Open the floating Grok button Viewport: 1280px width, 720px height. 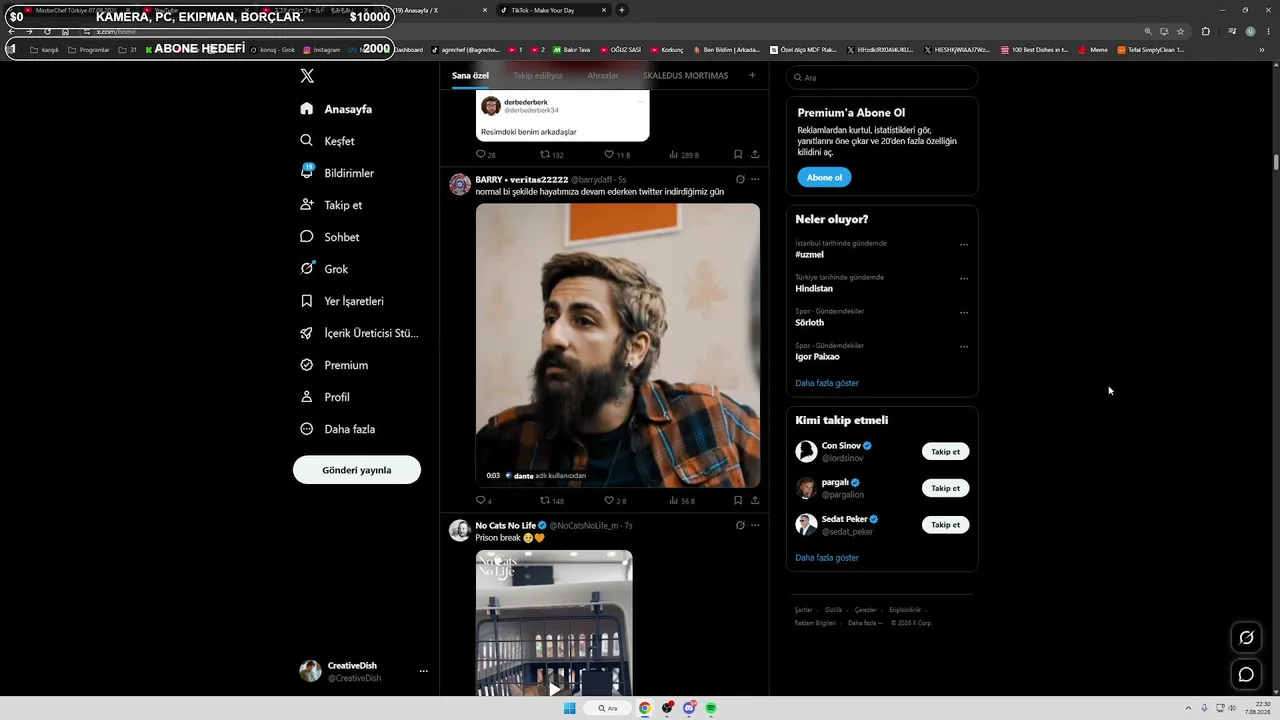(x=1246, y=638)
